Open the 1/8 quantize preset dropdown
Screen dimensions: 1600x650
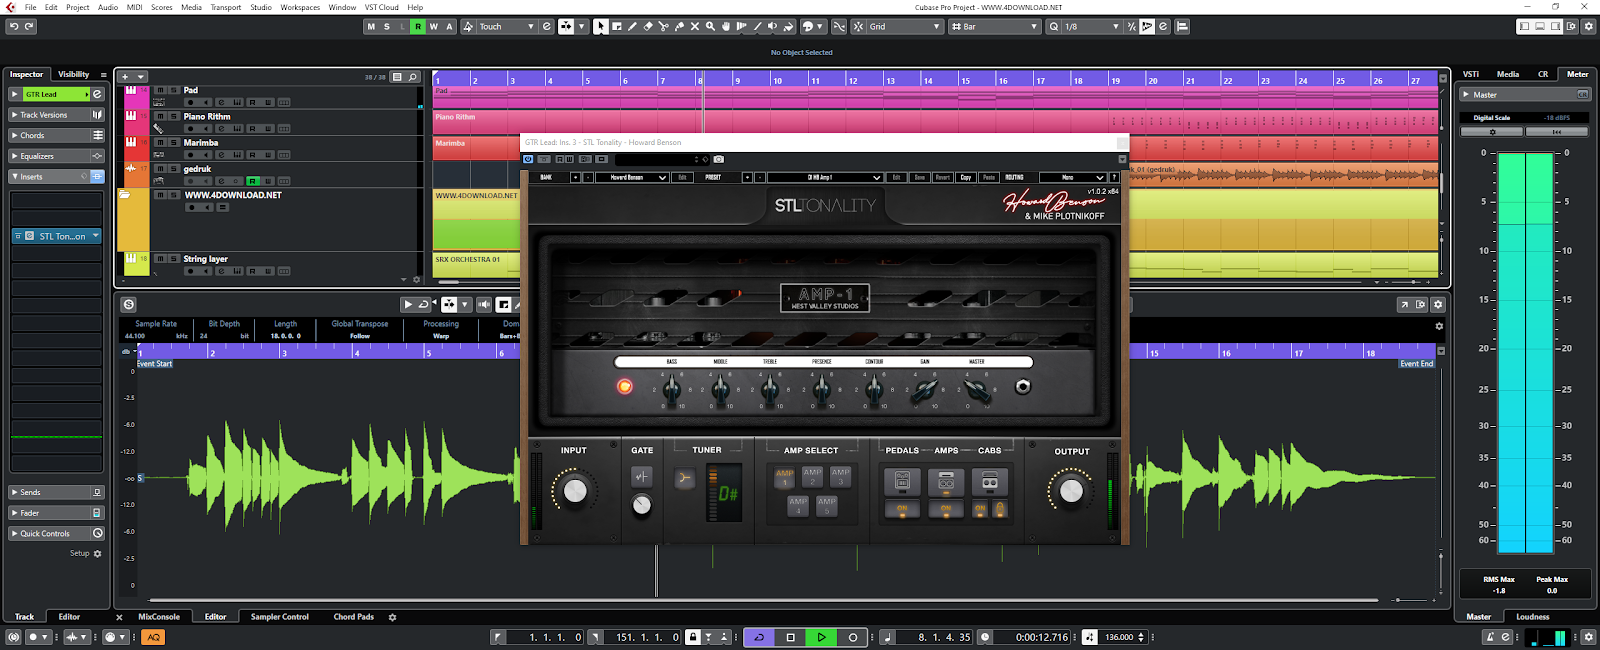pyautogui.click(x=1092, y=26)
